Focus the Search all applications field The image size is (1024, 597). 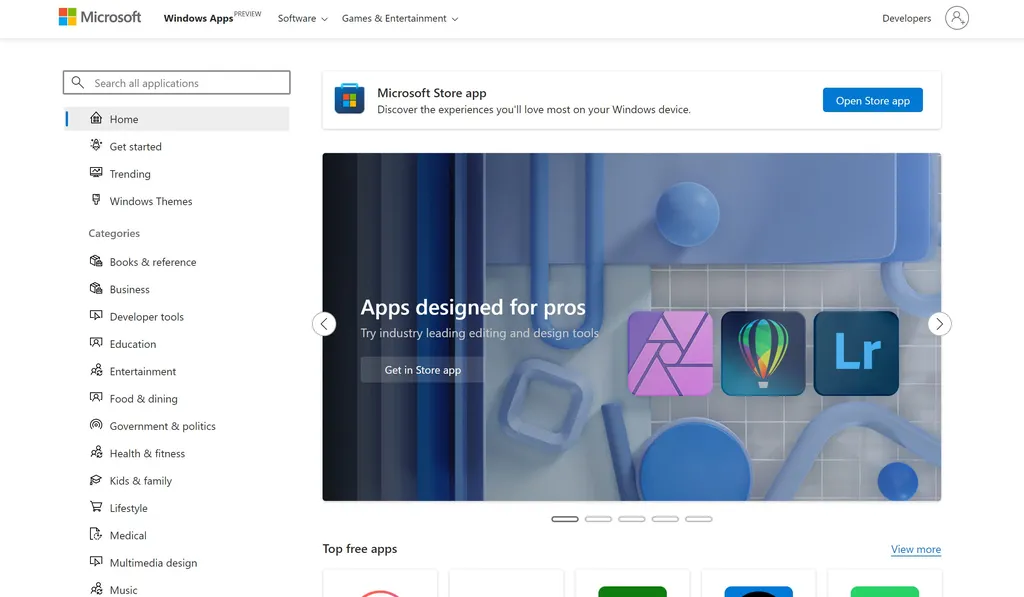176,82
